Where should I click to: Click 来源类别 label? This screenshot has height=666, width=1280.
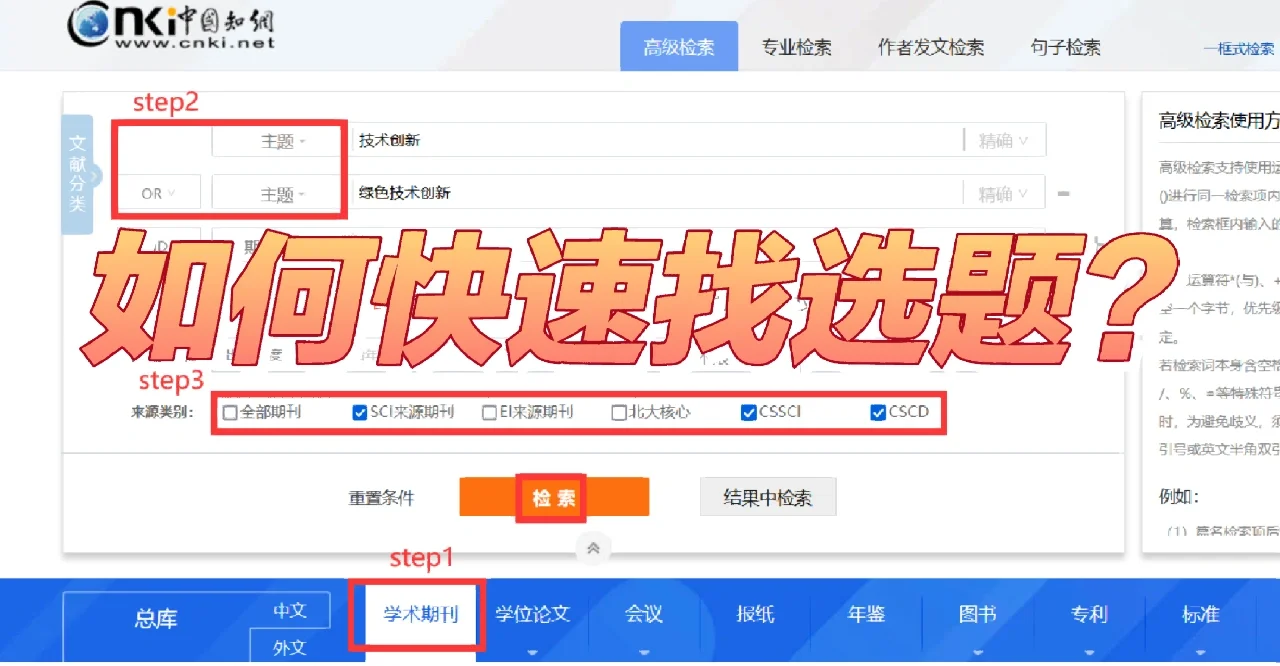click(x=162, y=412)
